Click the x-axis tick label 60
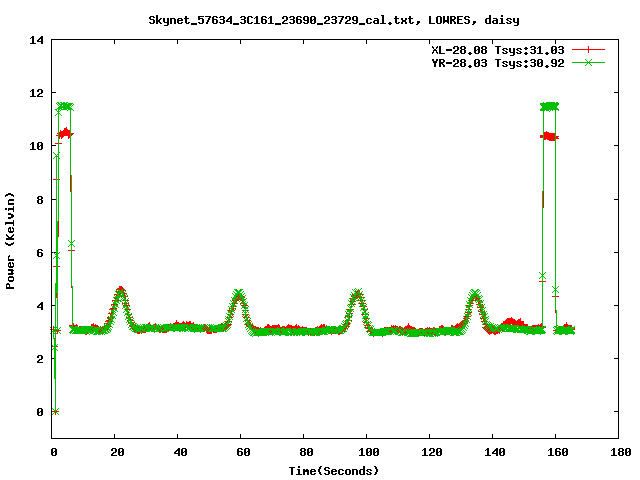This screenshot has width=640, height=480. point(243,452)
